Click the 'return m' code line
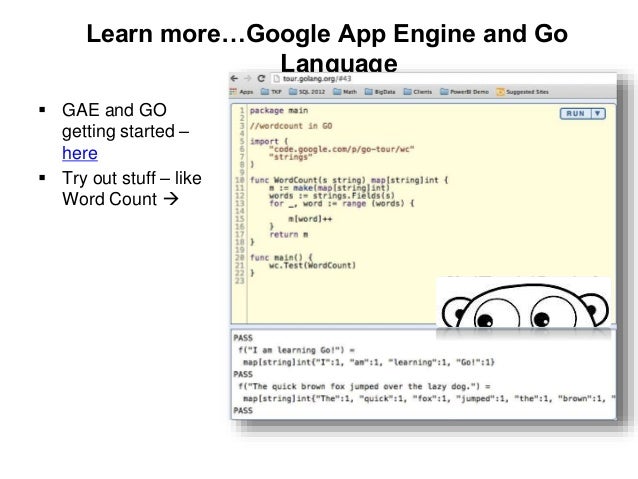 coord(288,234)
